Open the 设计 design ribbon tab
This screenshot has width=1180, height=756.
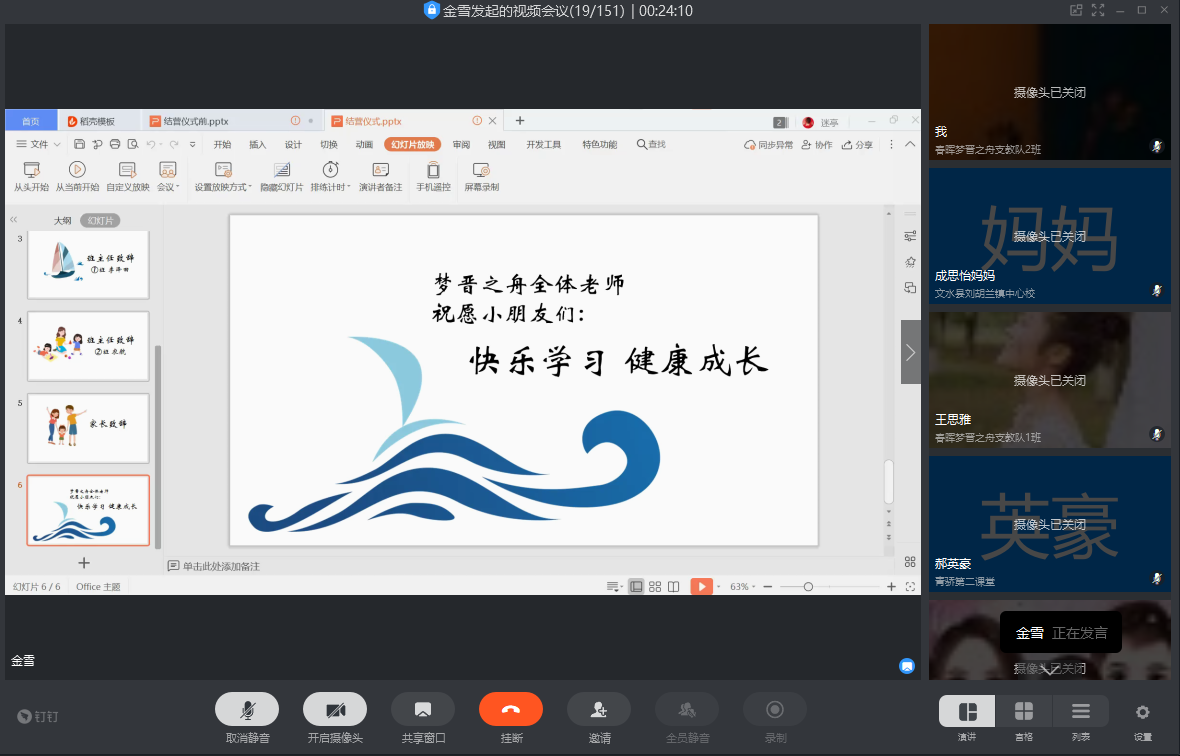(x=293, y=144)
